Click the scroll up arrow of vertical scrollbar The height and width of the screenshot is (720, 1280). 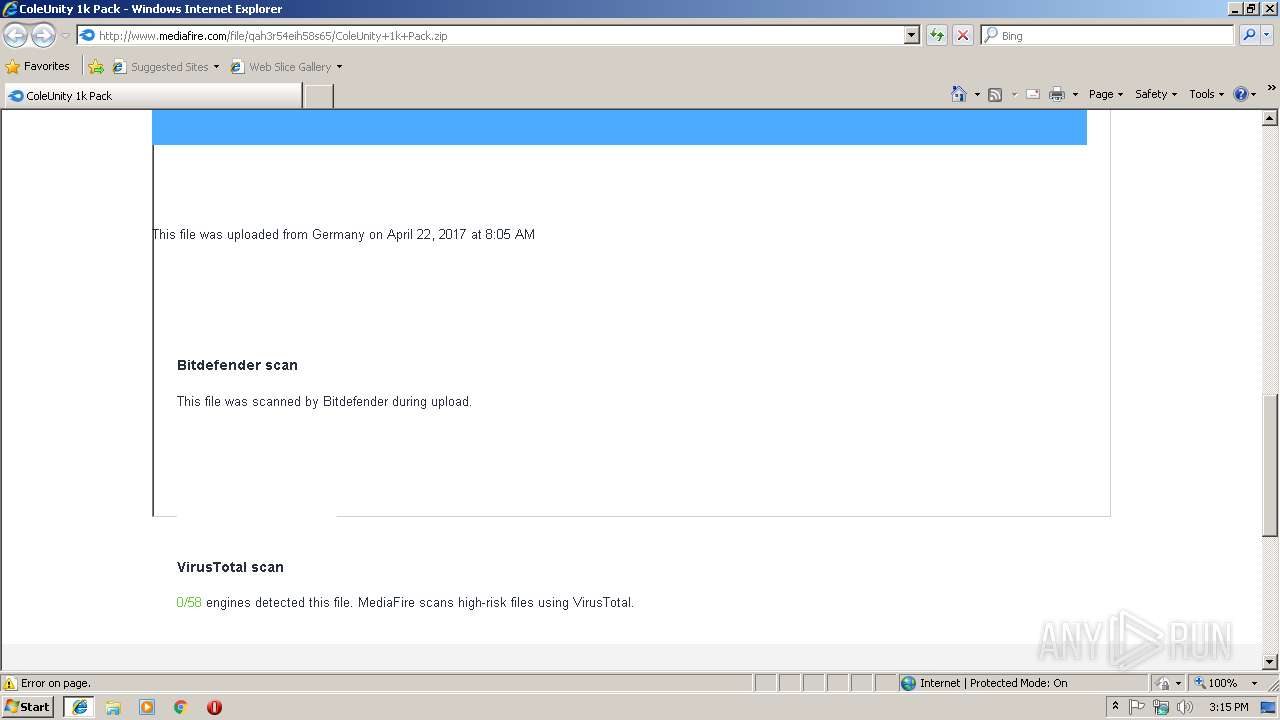(x=1270, y=118)
